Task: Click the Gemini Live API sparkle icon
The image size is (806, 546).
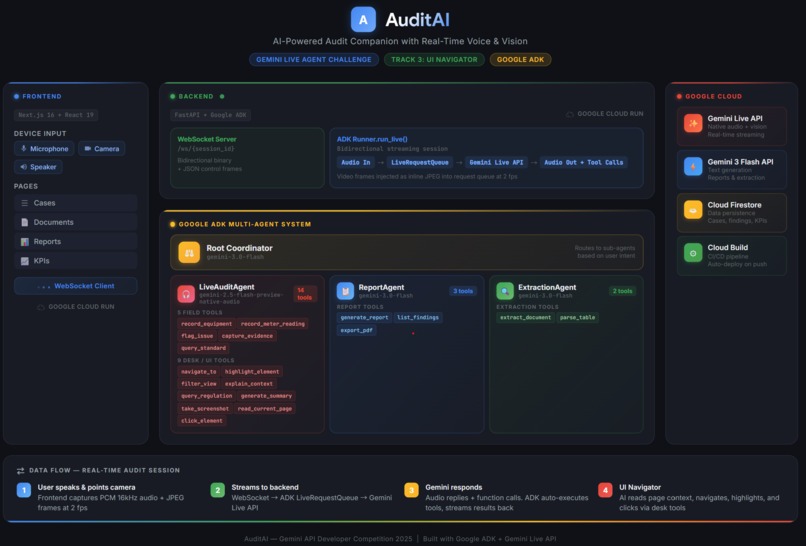Action: click(x=693, y=123)
